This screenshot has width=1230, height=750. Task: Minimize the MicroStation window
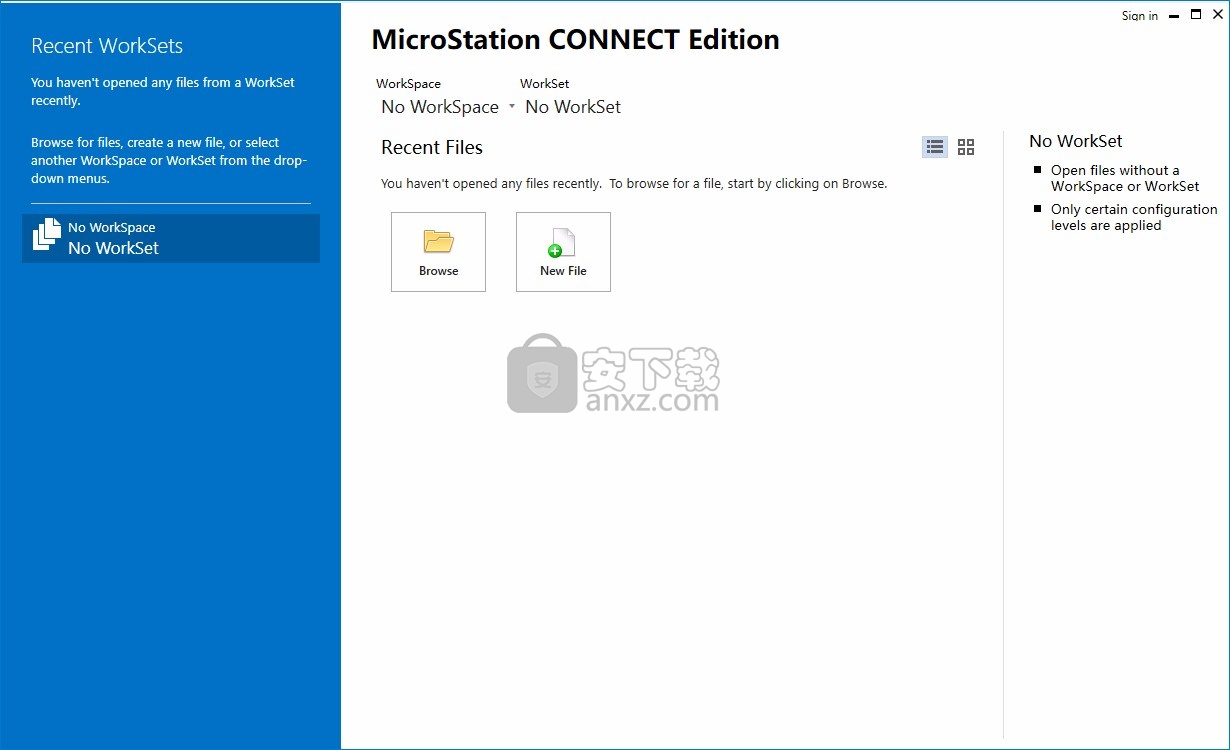click(1172, 15)
